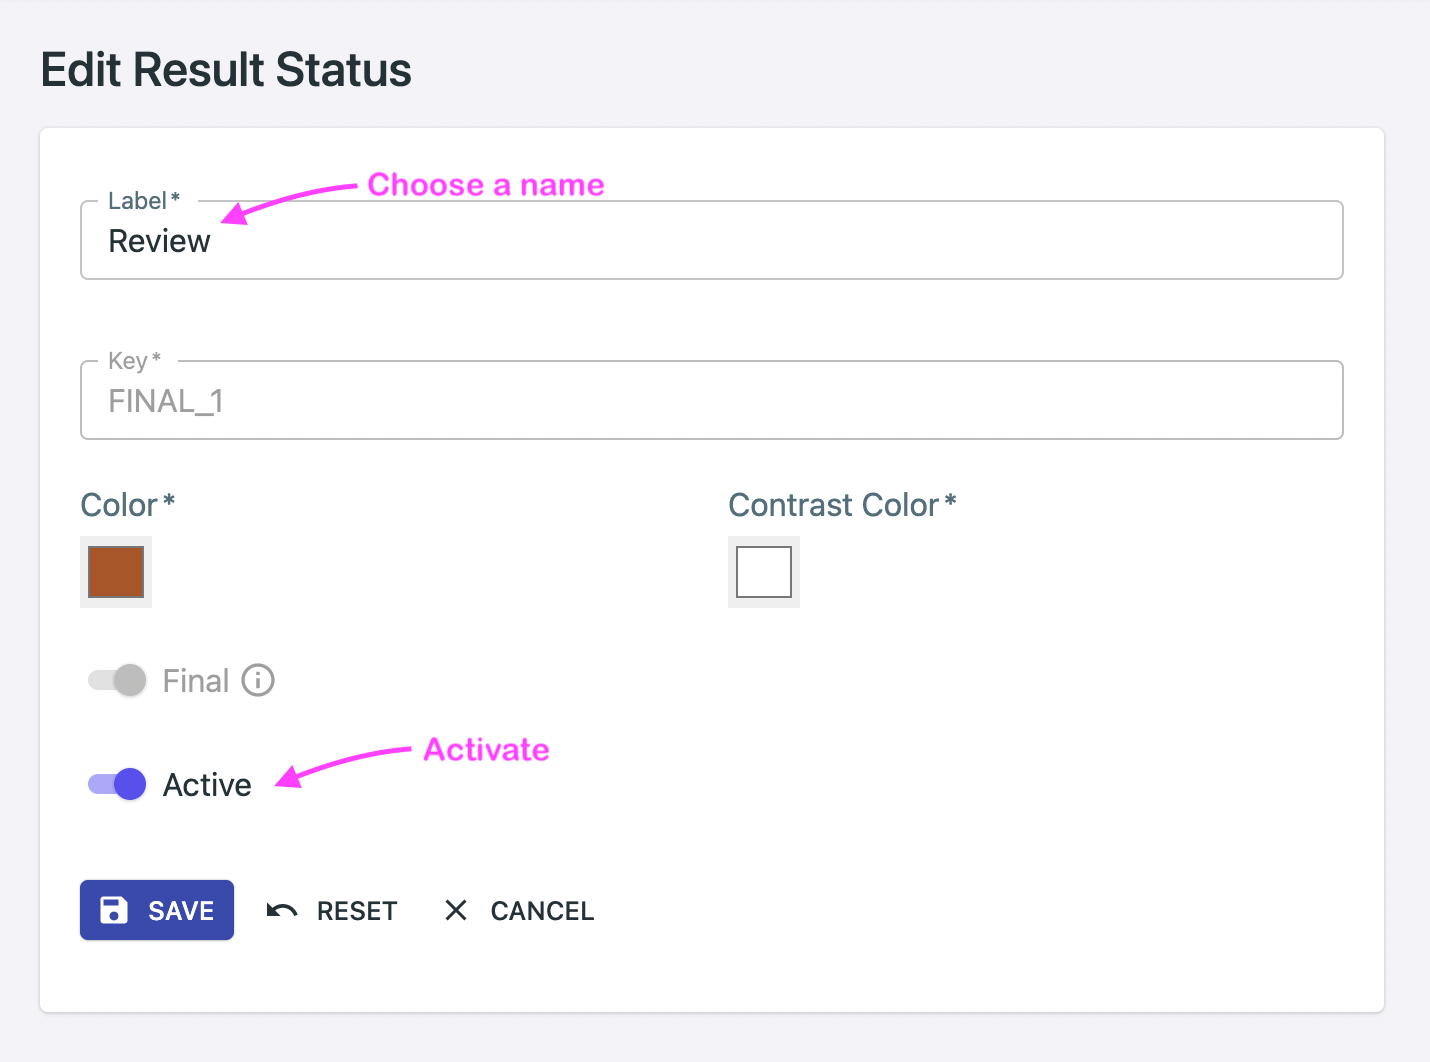The width and height of the screenshot is (1430, 1062).
Task: Click the Edit Result Status heading
Action: pyautogui.click(x=226, y=70)
